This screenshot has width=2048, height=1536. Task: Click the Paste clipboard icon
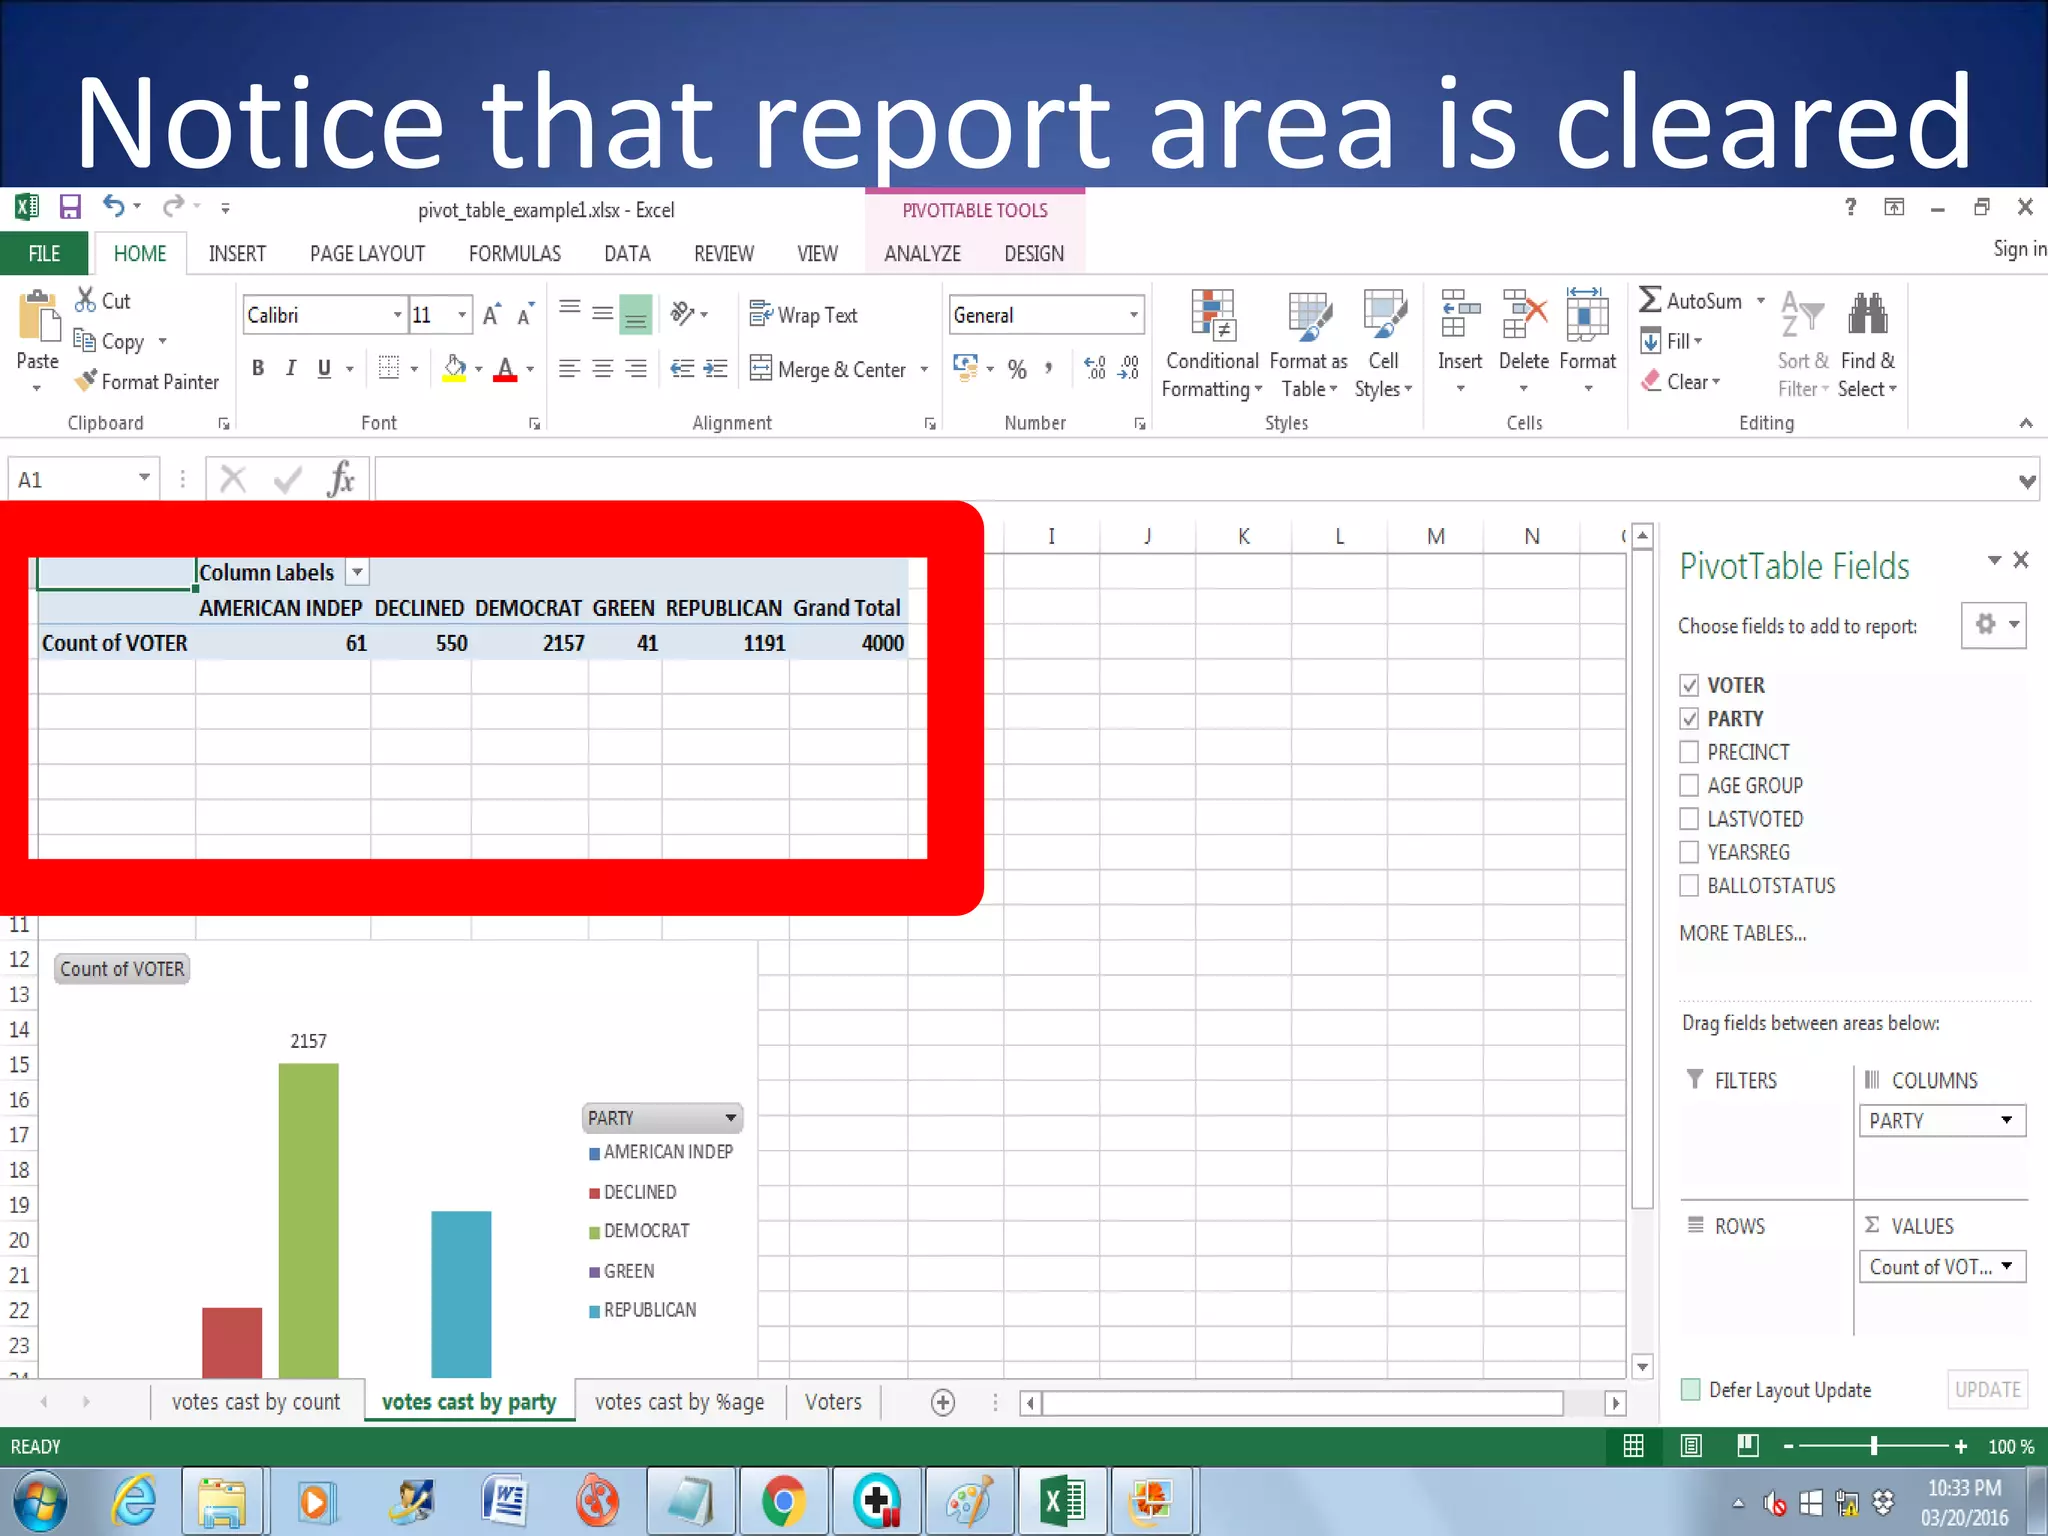click(38, 317)
